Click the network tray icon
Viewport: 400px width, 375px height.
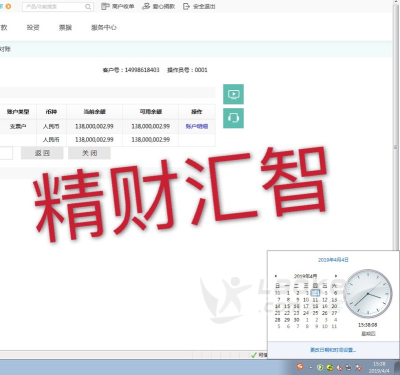[349, 367]
